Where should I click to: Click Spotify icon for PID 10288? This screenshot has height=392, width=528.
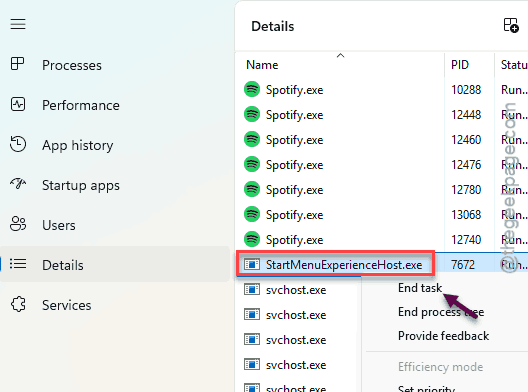252,89
